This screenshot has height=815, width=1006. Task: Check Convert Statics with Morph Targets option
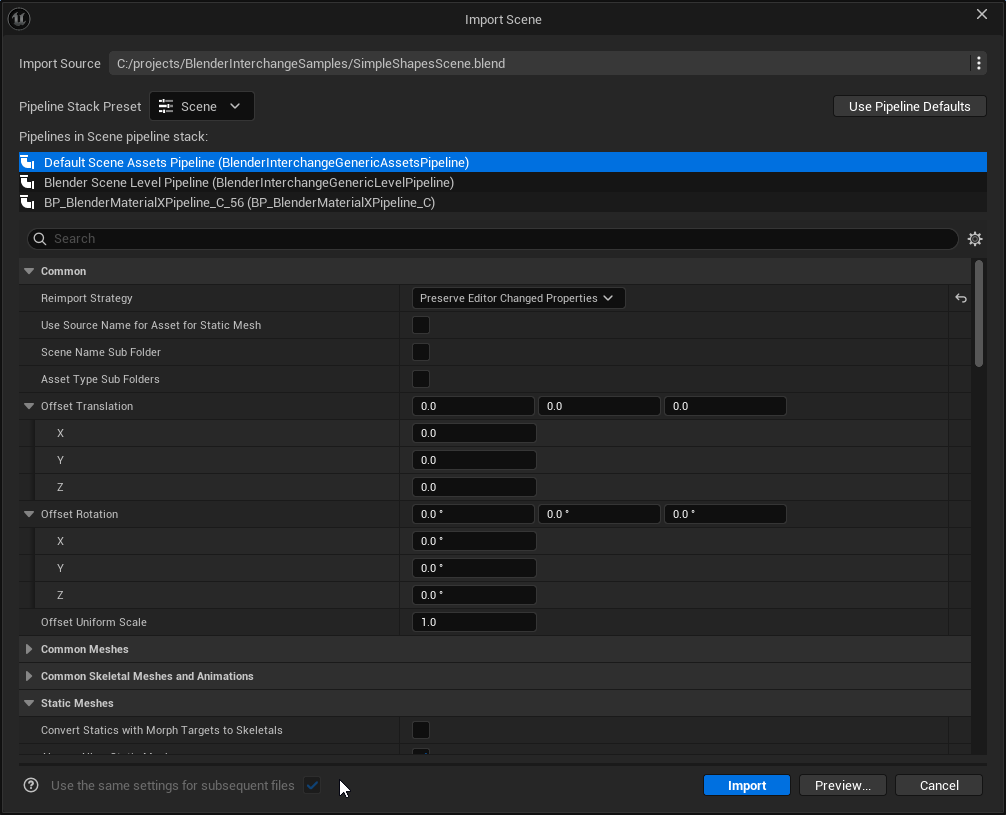(x=421, y=730)
